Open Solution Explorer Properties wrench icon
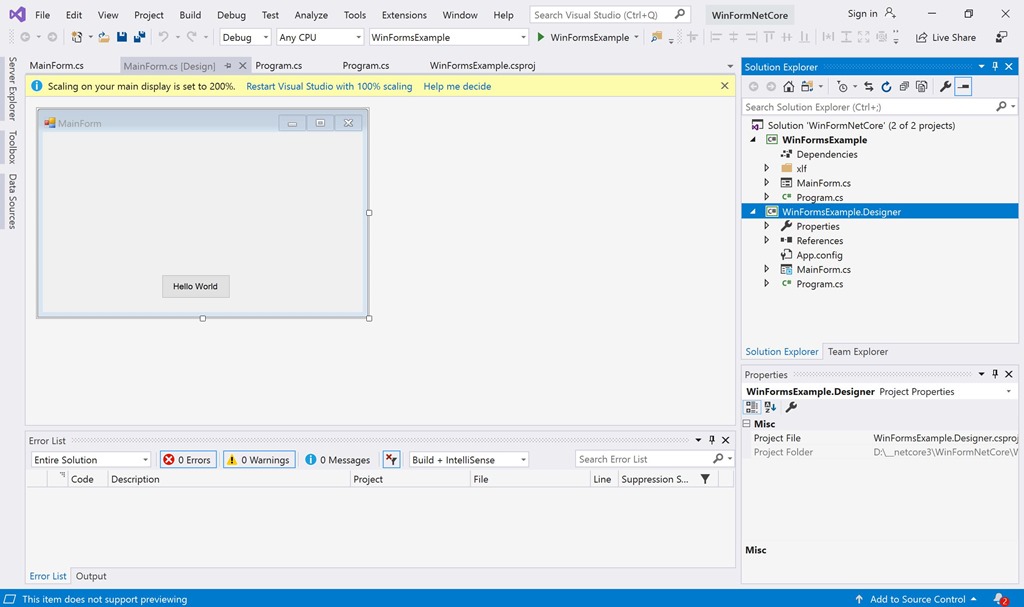This screenshot has height=607, width=1024. pyautogui.click(x=945, y=86)
